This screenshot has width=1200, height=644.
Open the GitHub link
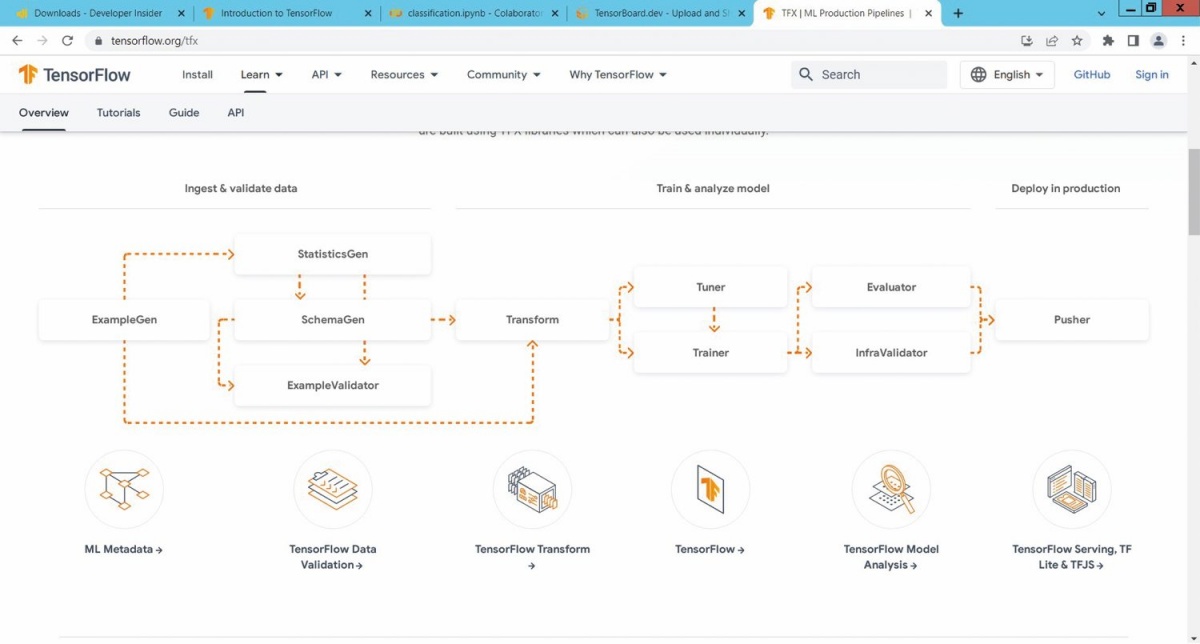coord(1092,75)
